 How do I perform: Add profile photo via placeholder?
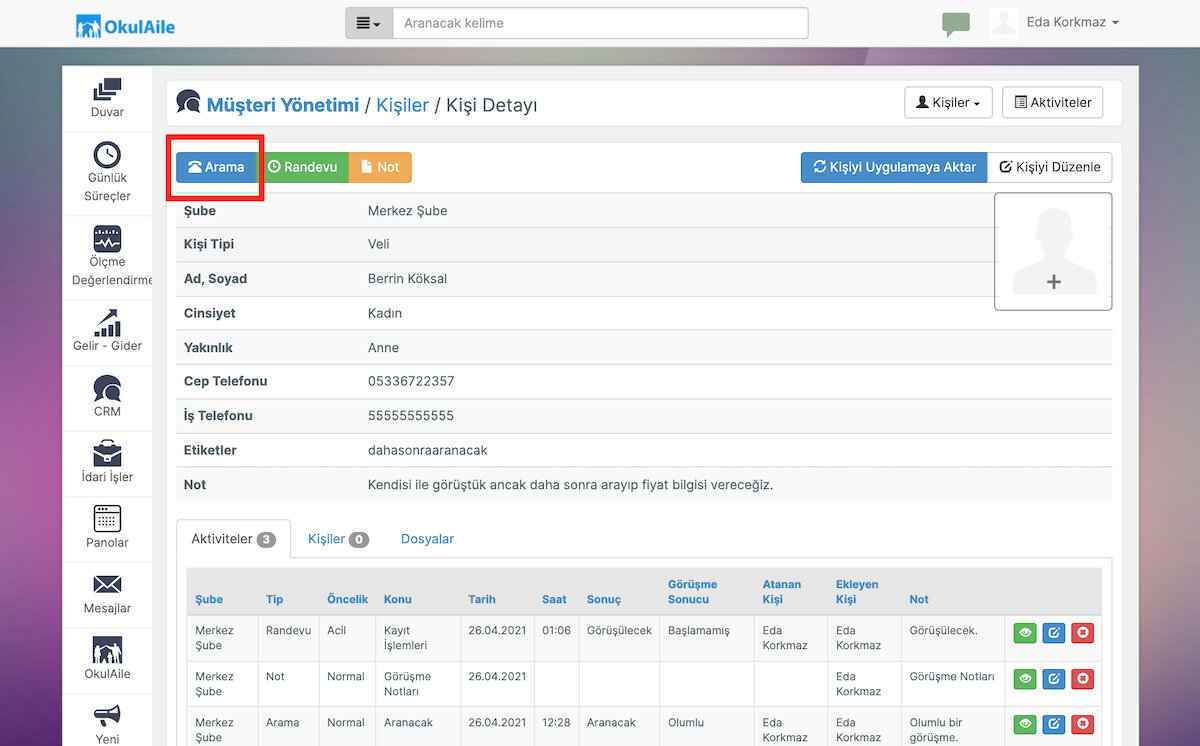pyautogui.click(x=1053, y=251)
